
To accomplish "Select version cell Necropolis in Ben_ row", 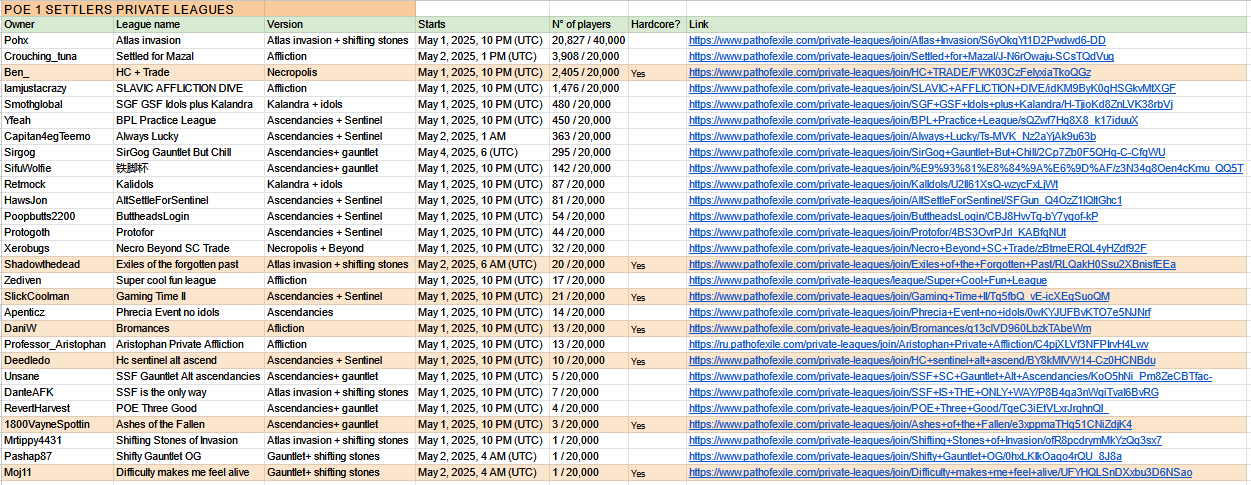I will (x=339, y=72).
